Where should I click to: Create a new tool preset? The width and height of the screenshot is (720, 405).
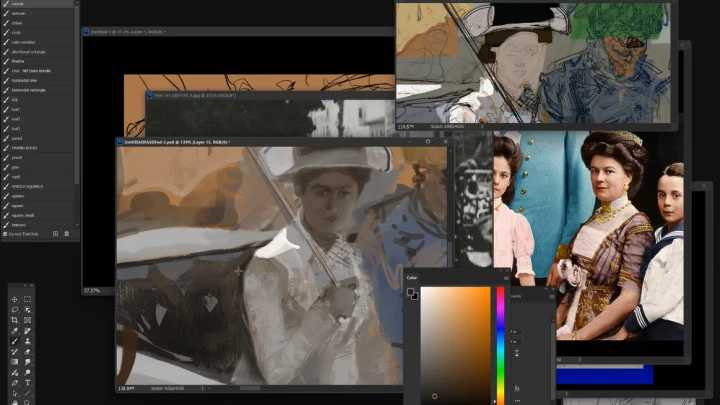point(56,234)
